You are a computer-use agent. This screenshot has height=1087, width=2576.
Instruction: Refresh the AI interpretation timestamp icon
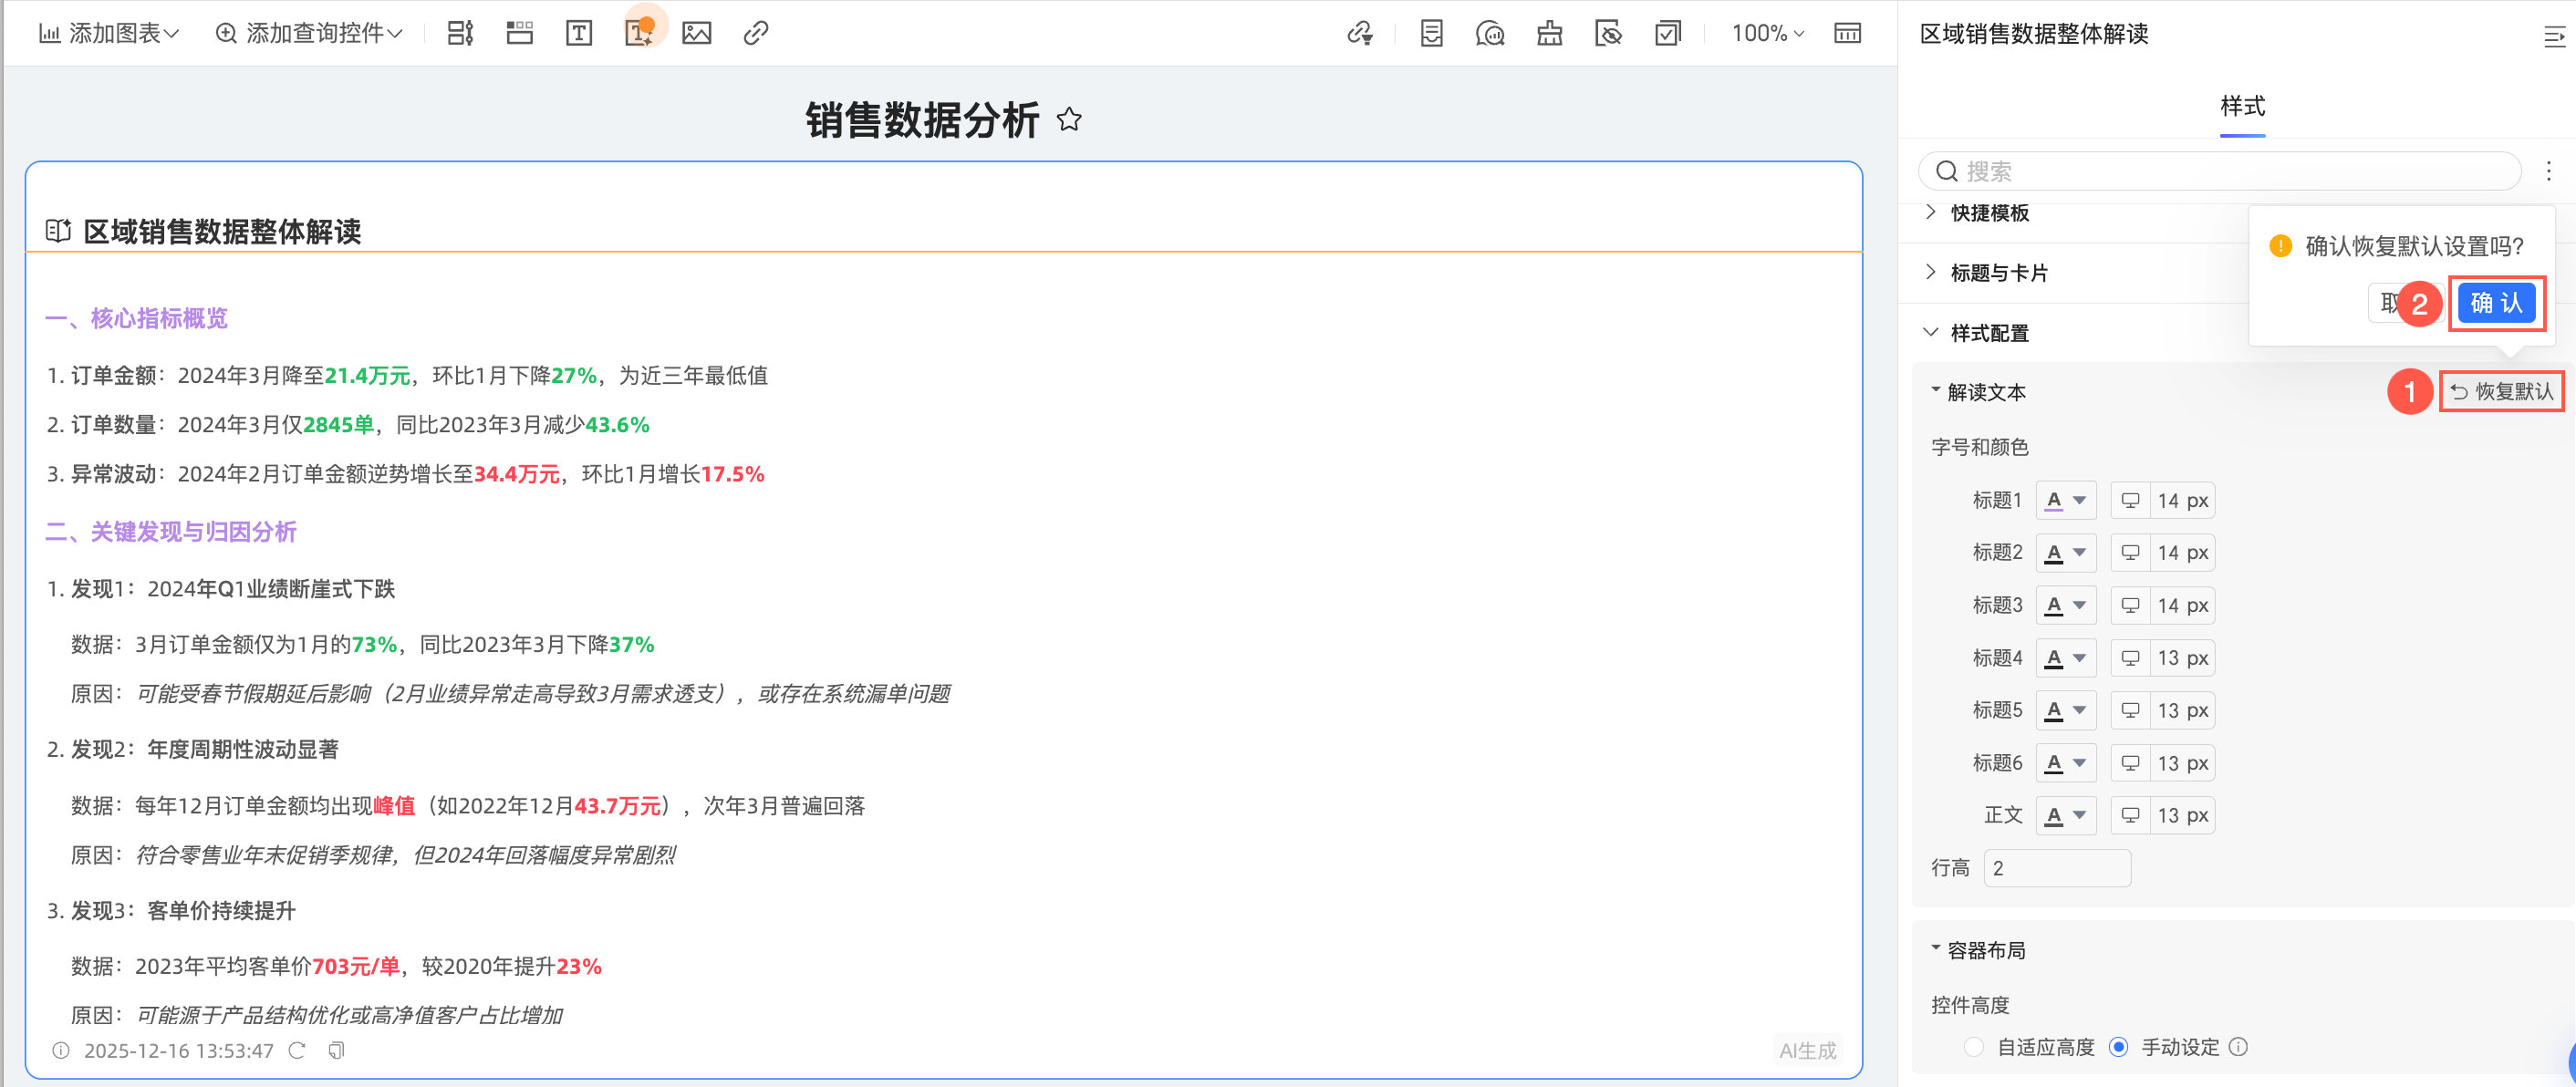pos(297,1050)
